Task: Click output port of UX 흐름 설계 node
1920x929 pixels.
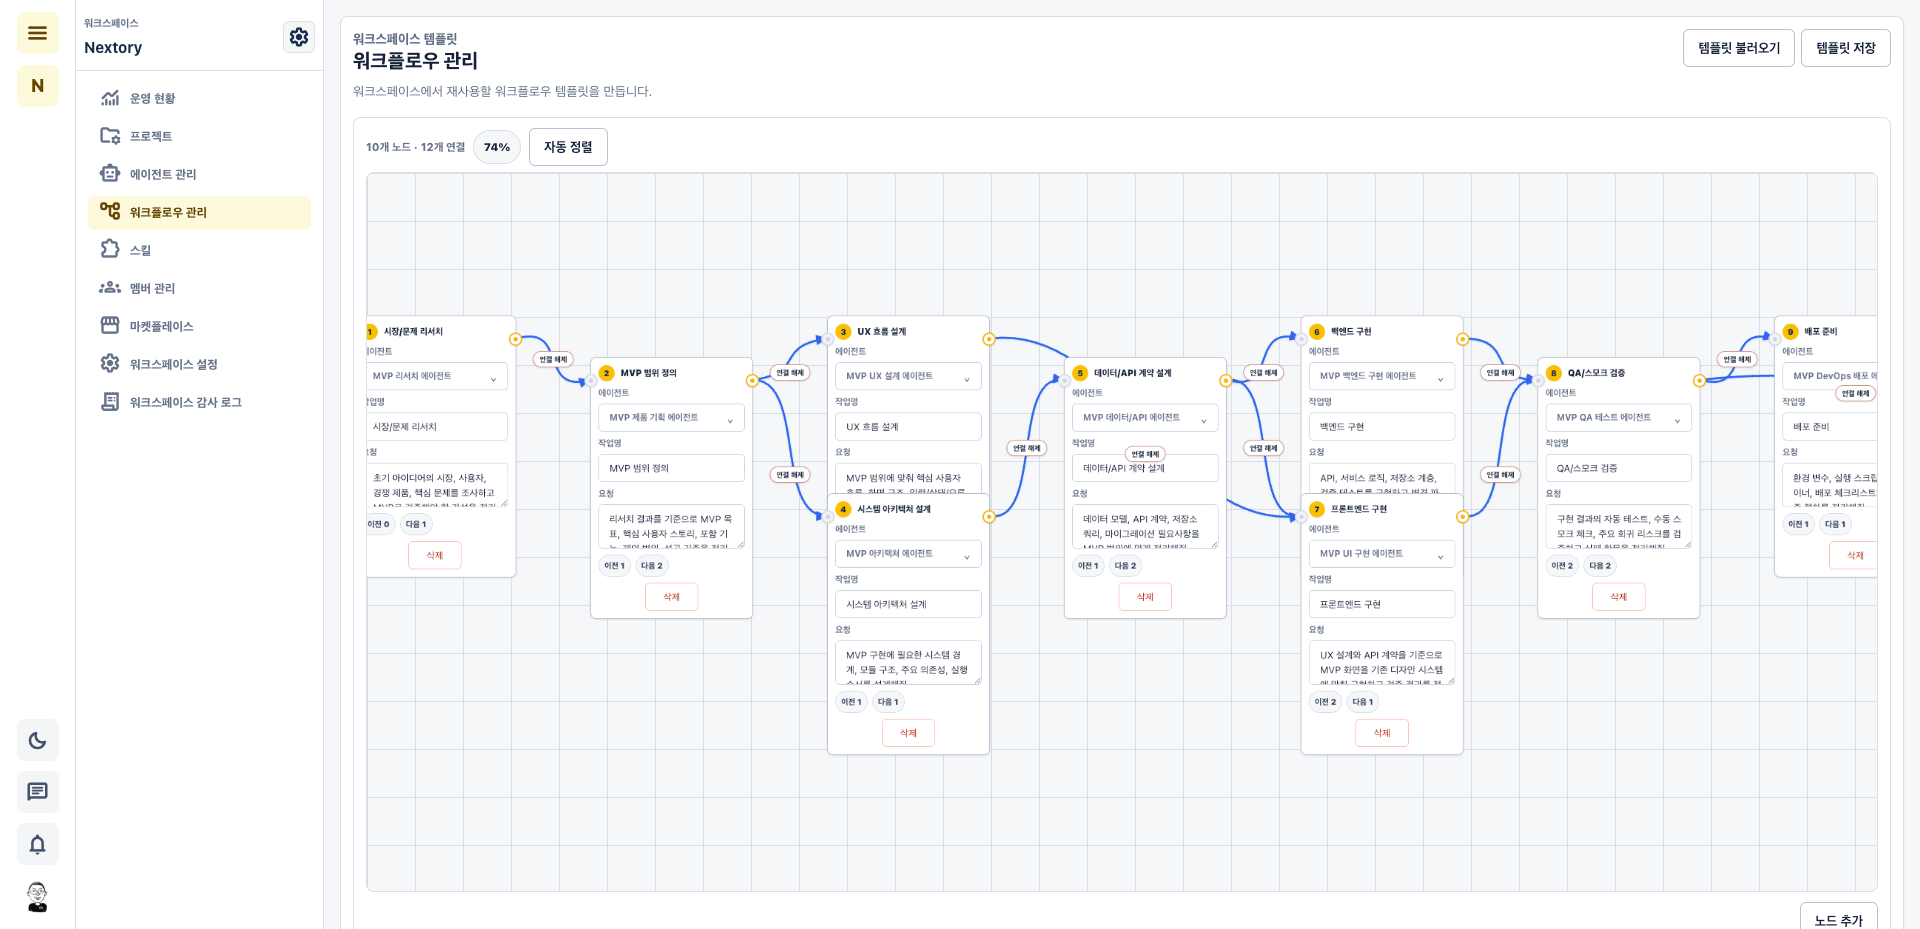Action: point(989,339)
